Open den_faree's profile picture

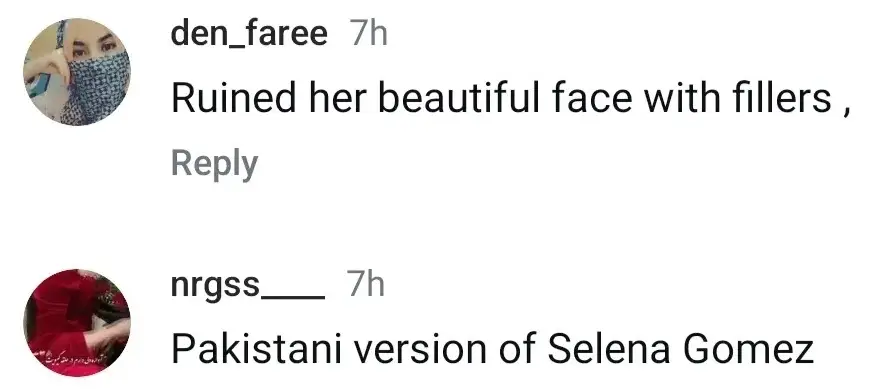[x=77, y=72]
